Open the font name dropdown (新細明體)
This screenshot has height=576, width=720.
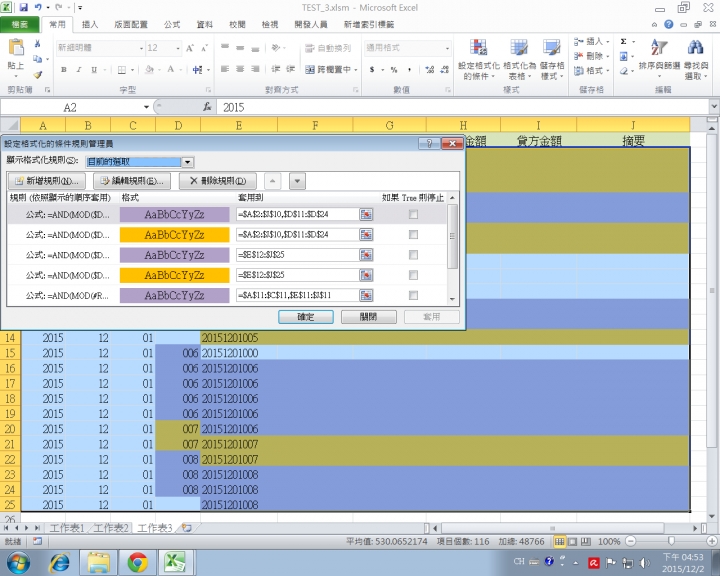[141, 48]
